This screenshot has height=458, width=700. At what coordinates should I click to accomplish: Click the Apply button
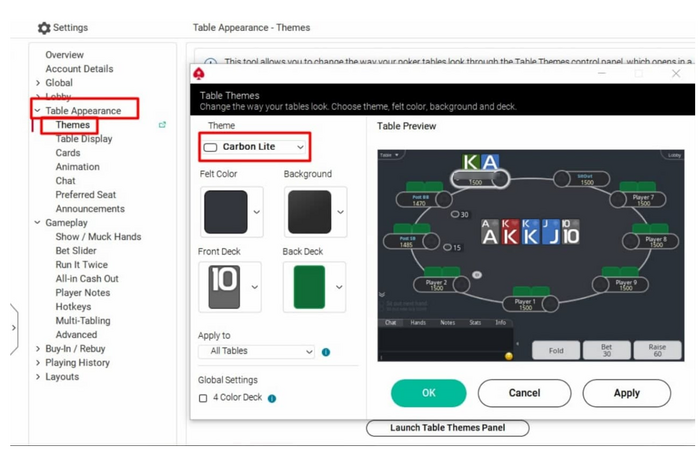click(627, 393)
